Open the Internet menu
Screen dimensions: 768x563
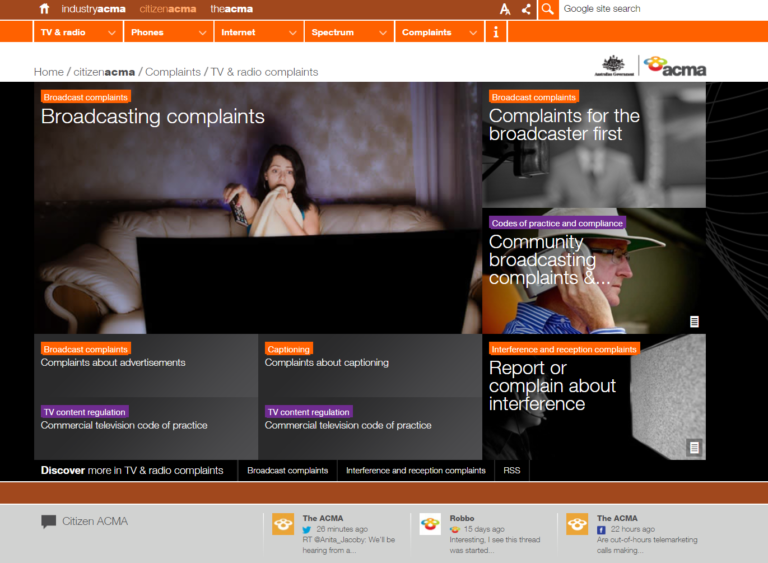pyautogui.click(x=259, y=32)
